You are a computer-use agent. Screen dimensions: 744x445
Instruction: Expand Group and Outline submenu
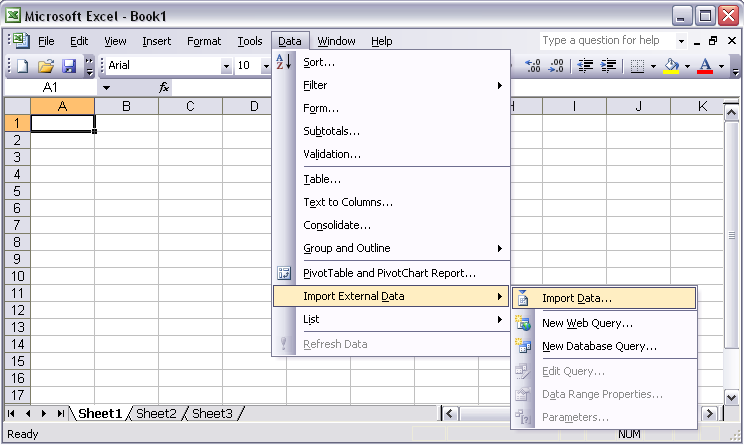(391, 248)
